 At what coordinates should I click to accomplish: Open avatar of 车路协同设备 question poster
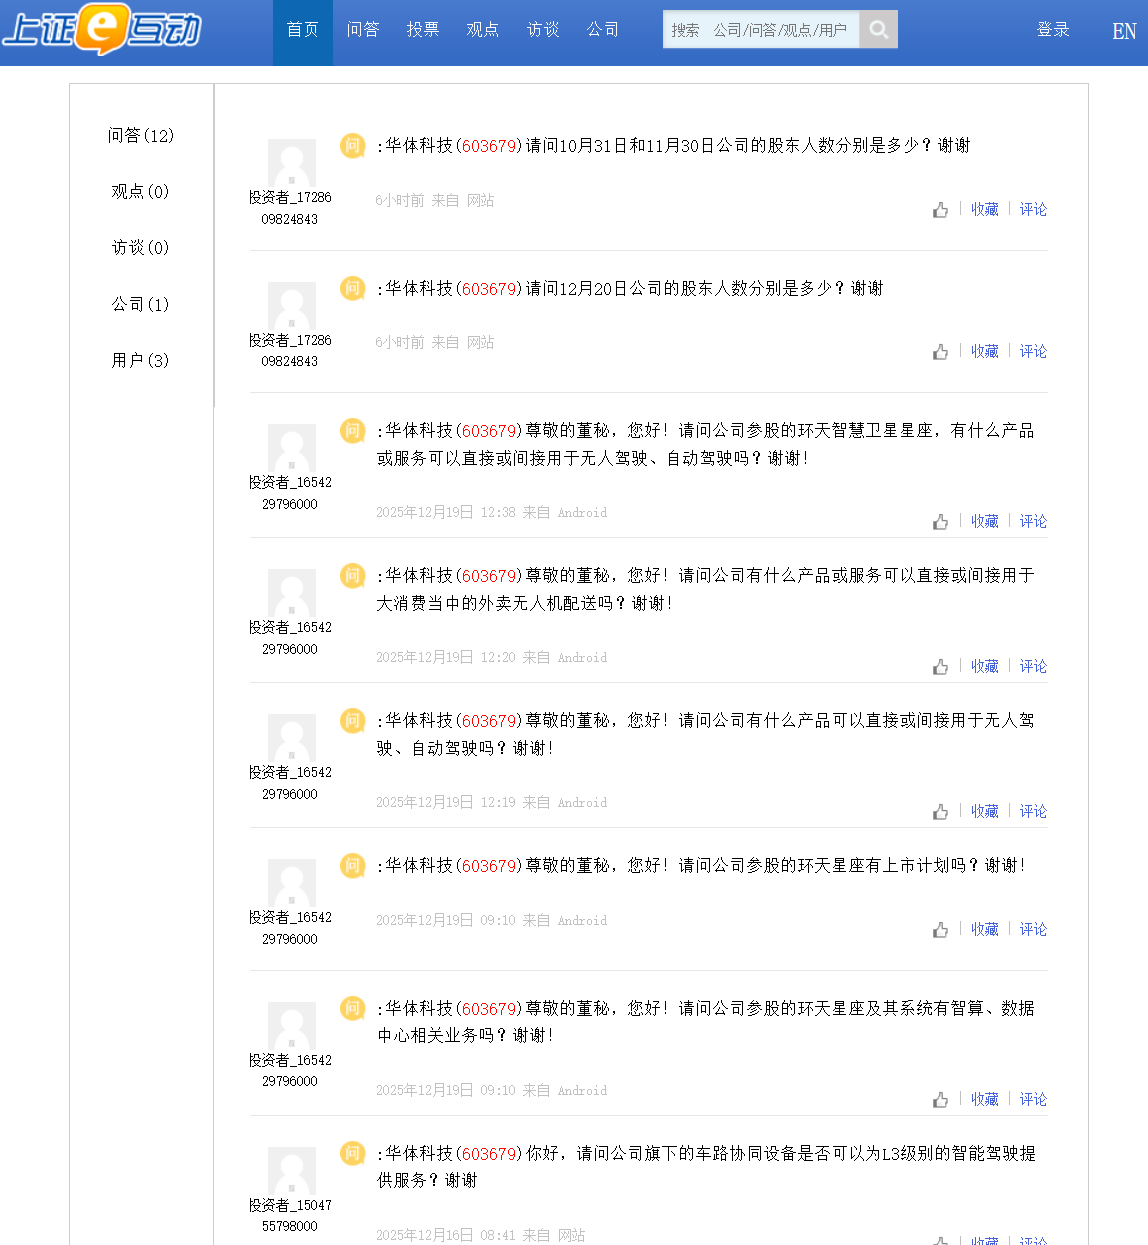pyautogui.click(x=292, y=1171)
